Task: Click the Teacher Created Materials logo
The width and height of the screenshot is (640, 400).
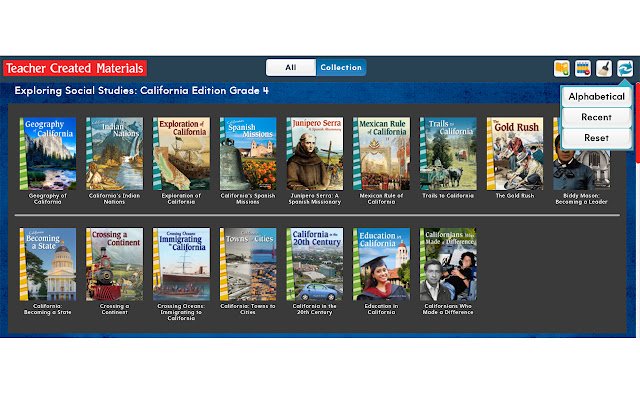Action: (75, 68)
